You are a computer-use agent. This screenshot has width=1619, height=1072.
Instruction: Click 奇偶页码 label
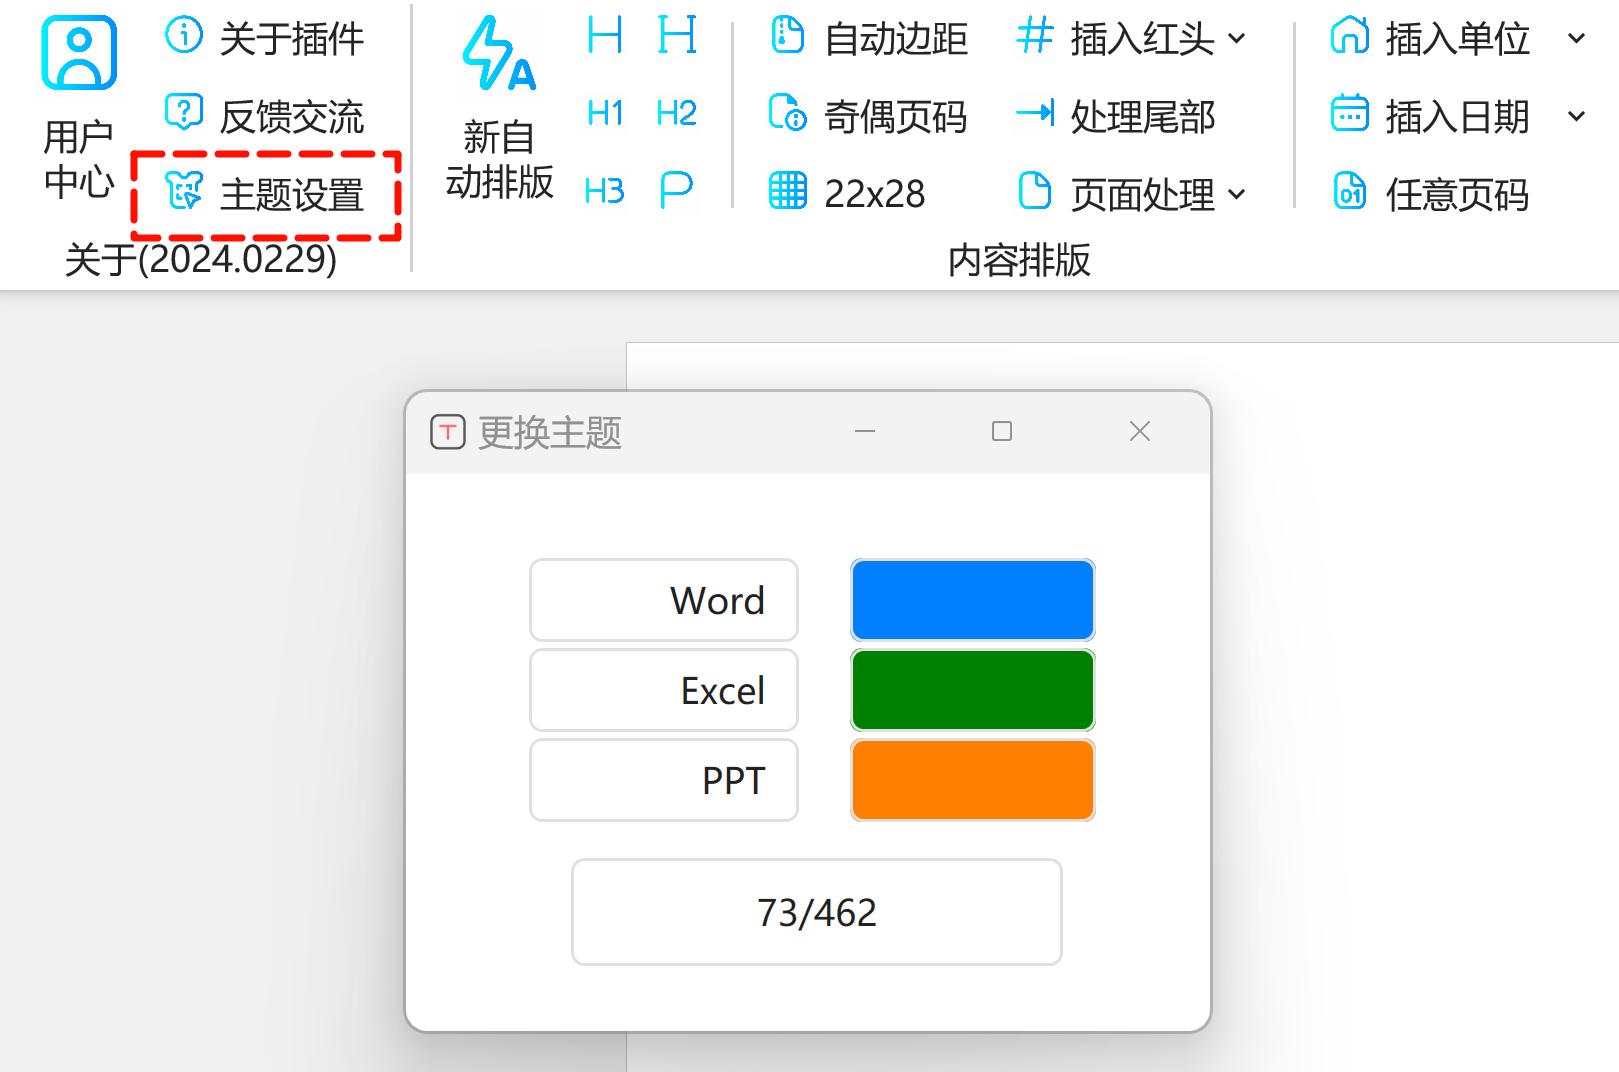[896, 117]
